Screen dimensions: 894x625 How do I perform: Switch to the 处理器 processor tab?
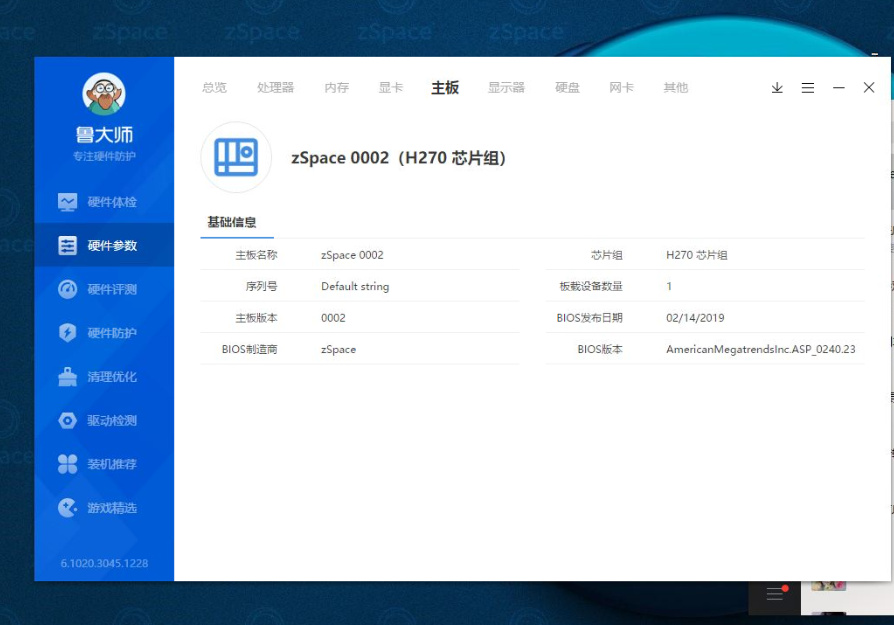point(275,88)
